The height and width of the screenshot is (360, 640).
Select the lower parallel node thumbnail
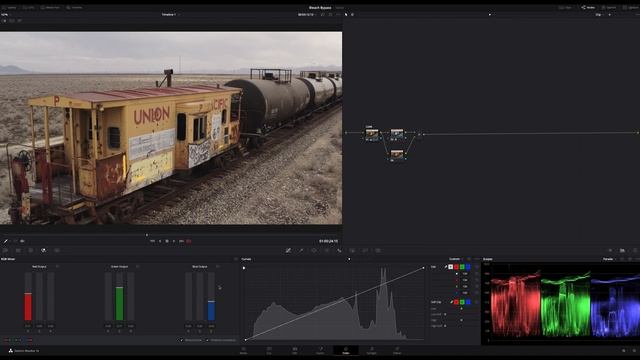coord(397,154)
